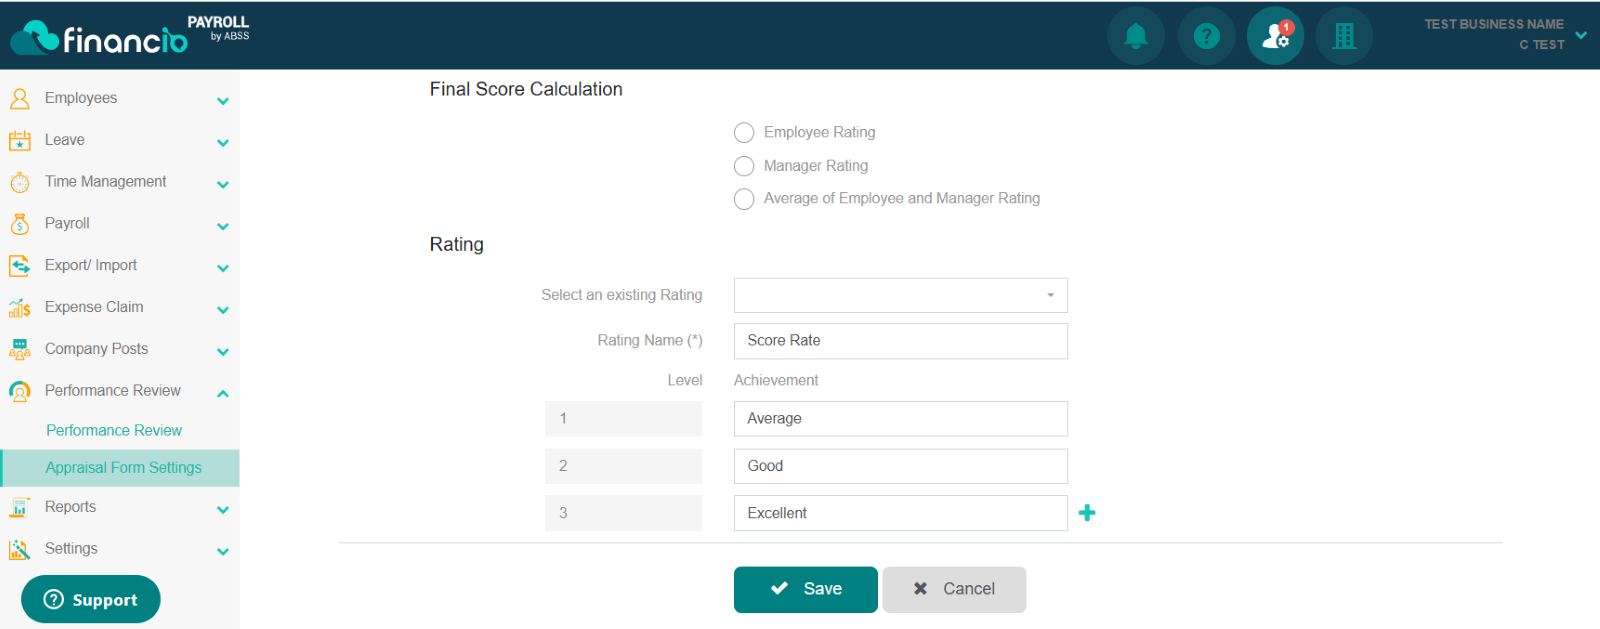Expand the Leave menu chevron
This screenshot has width=1600, height=629.
point(223,142)
